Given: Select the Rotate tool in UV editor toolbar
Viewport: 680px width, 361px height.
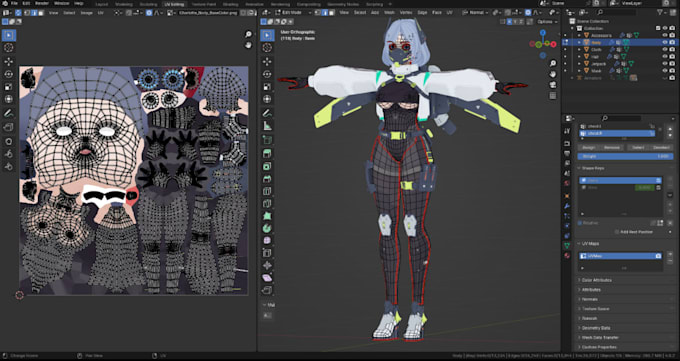Looking at the screenshot, I should [9, 74].
